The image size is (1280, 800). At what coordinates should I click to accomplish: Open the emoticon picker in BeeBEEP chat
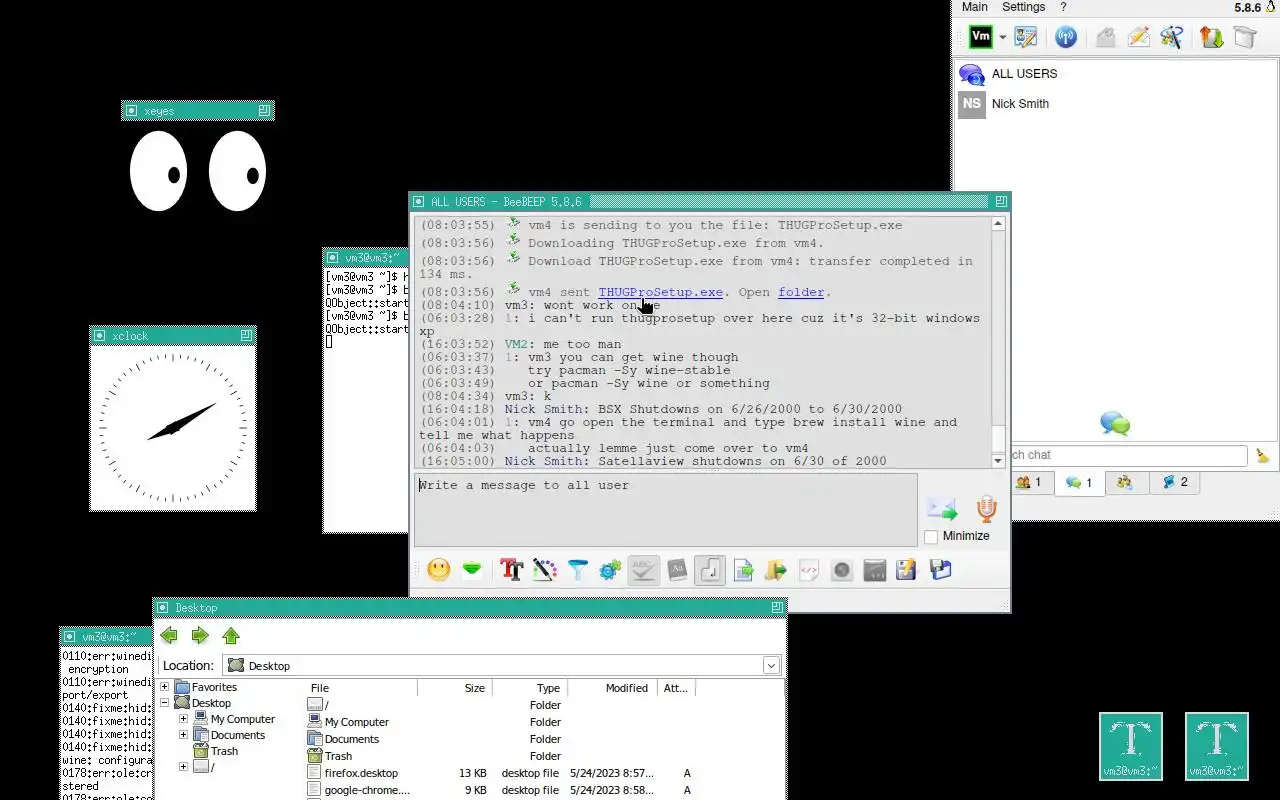438,570
